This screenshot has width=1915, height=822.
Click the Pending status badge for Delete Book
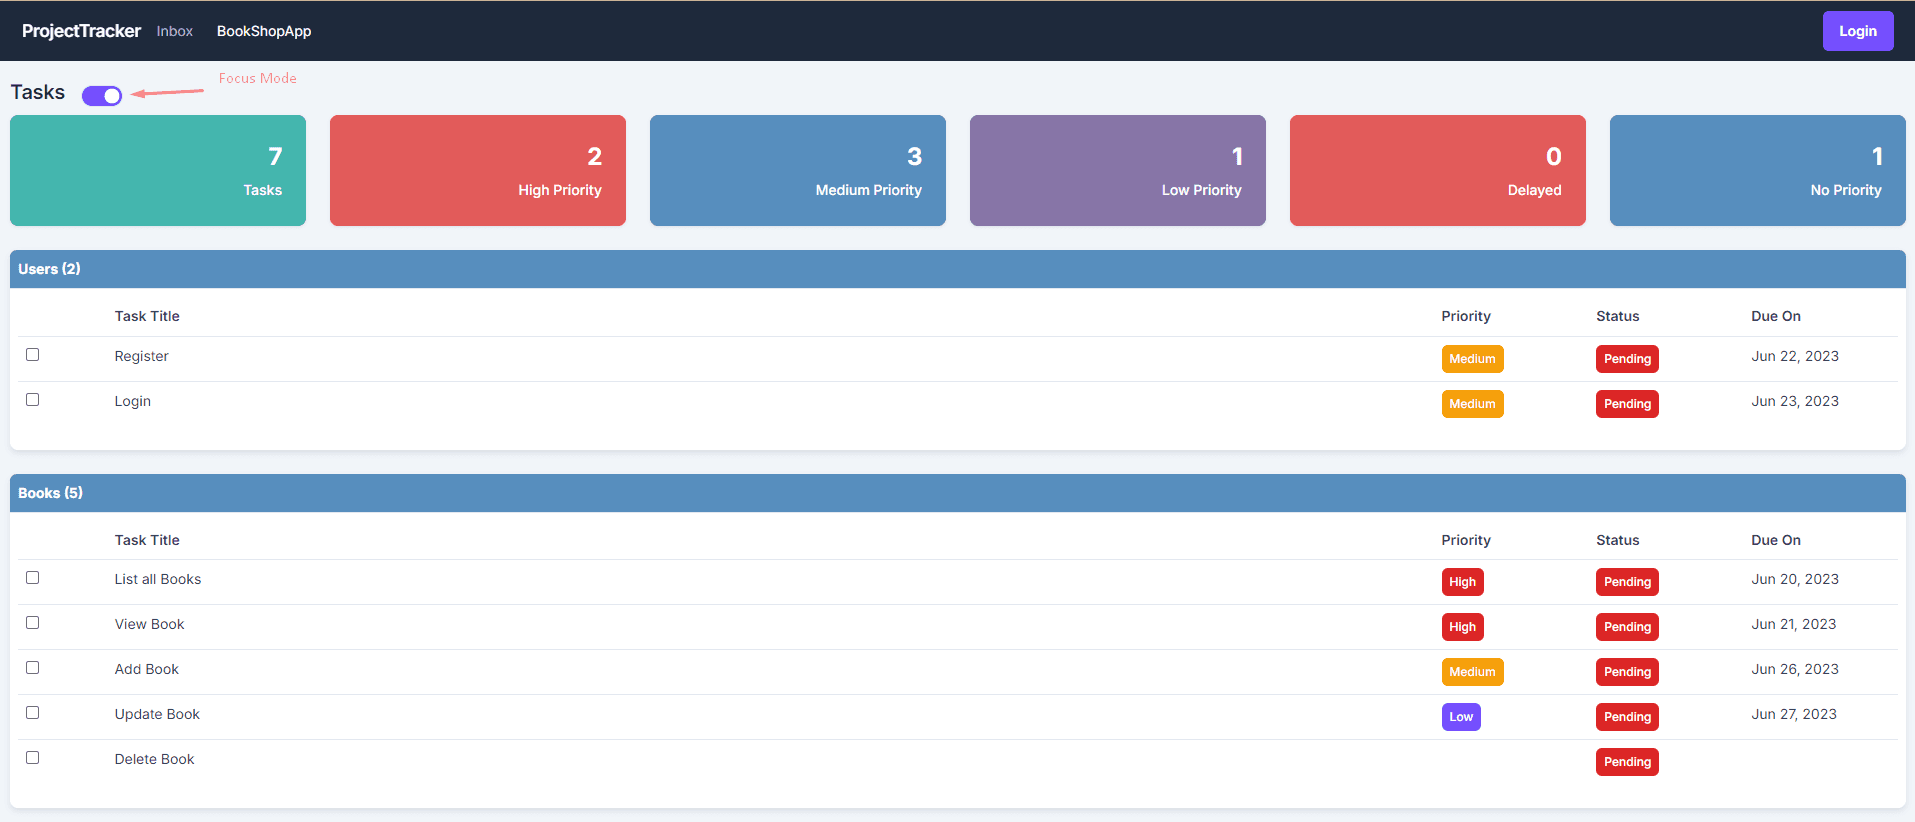(x=1626, y=762)
